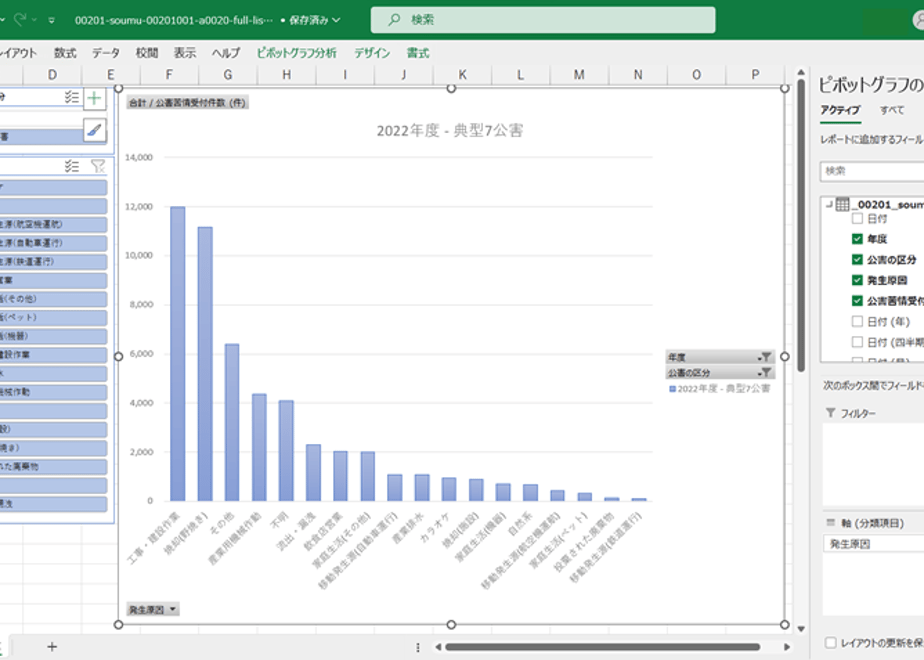
Task: Toggle multi-select on the upper slicer
Action: [x=71, y=97]
